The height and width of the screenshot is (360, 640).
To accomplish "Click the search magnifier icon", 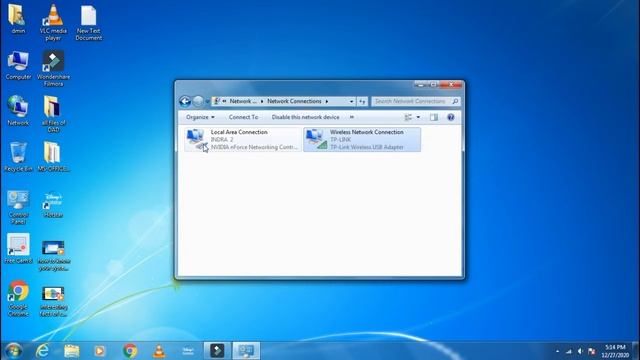I will (x=456, y=101).
